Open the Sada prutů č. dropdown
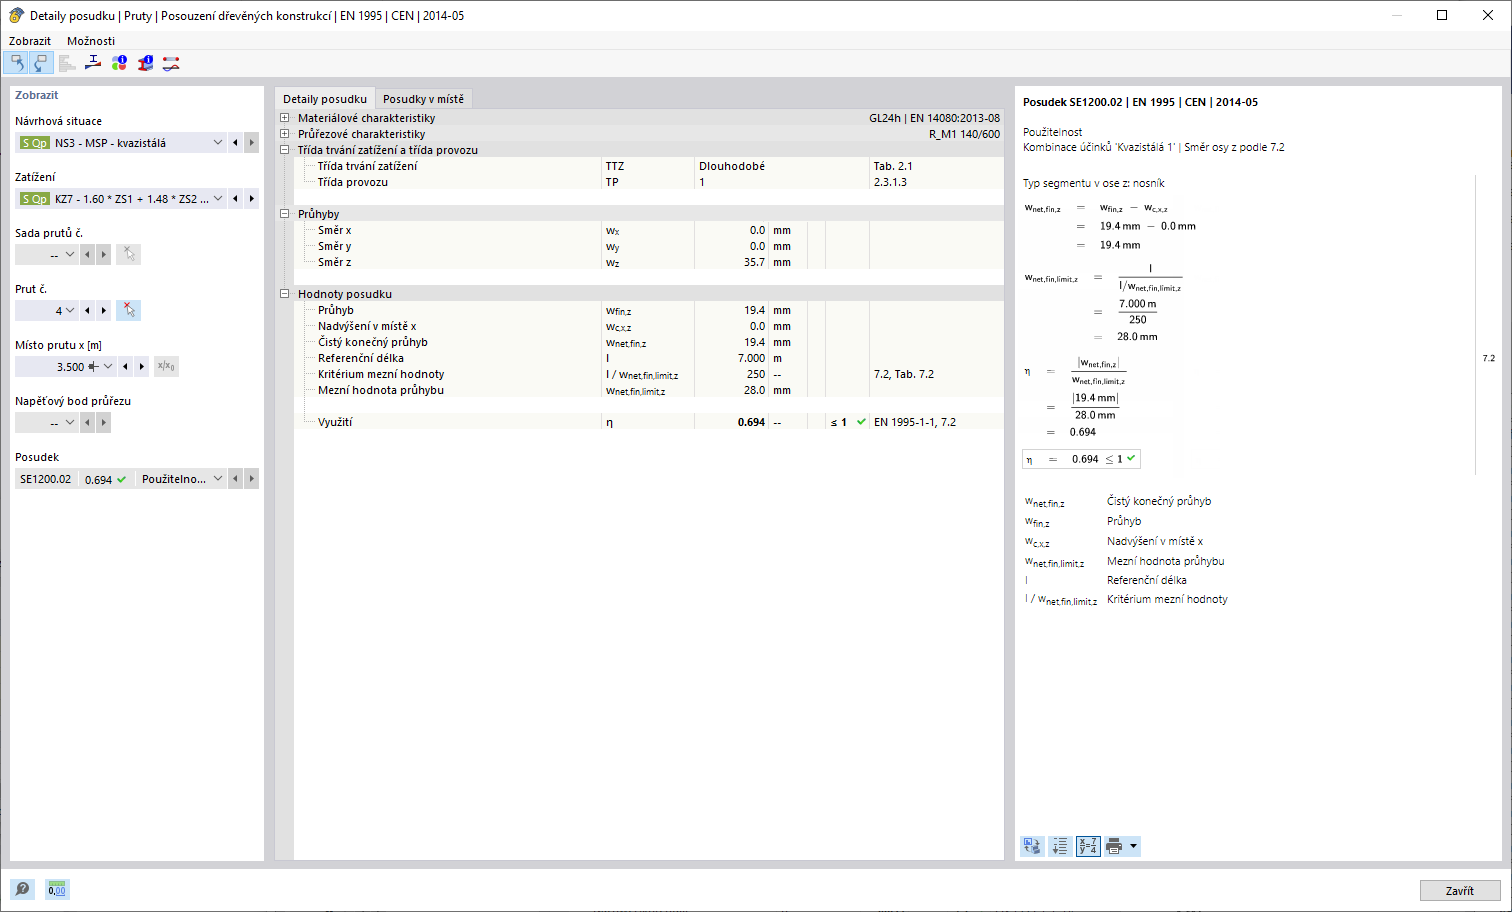This screenshot has width=1512, height=912. point(70,255)
